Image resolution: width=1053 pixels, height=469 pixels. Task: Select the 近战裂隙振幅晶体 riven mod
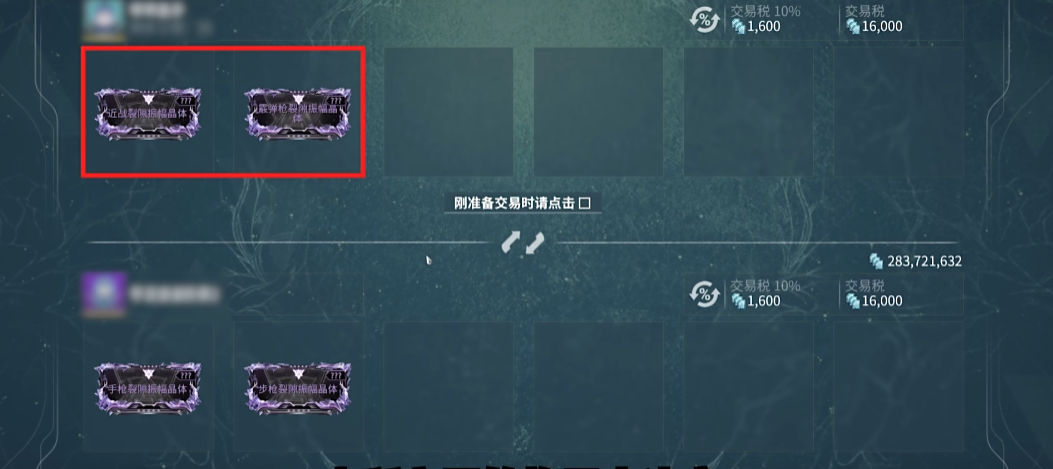coord(148,114)
